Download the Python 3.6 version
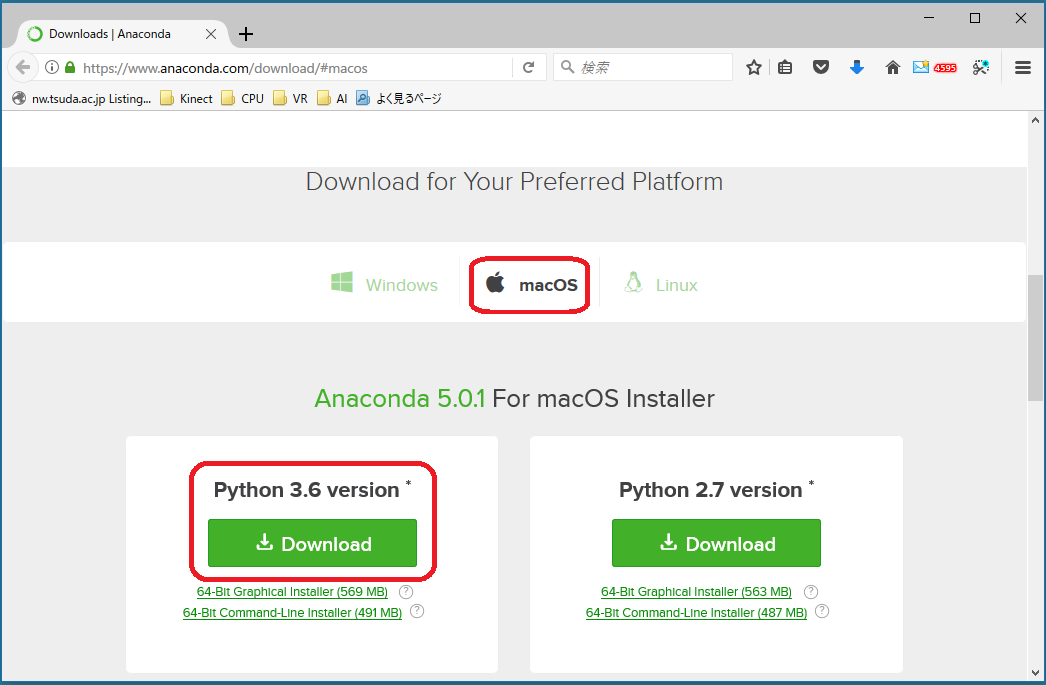The image size is (1046, 685). (x=312, y=544)
